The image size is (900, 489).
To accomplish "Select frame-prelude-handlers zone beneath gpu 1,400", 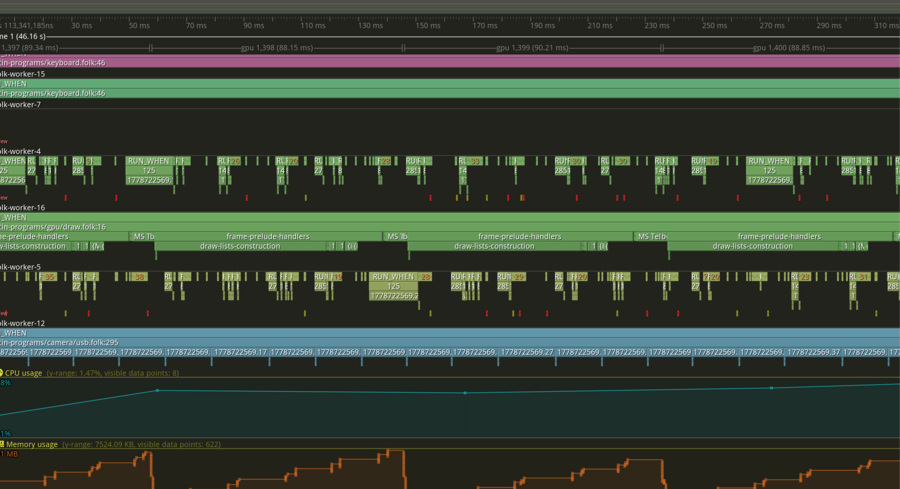I will 779,236.
